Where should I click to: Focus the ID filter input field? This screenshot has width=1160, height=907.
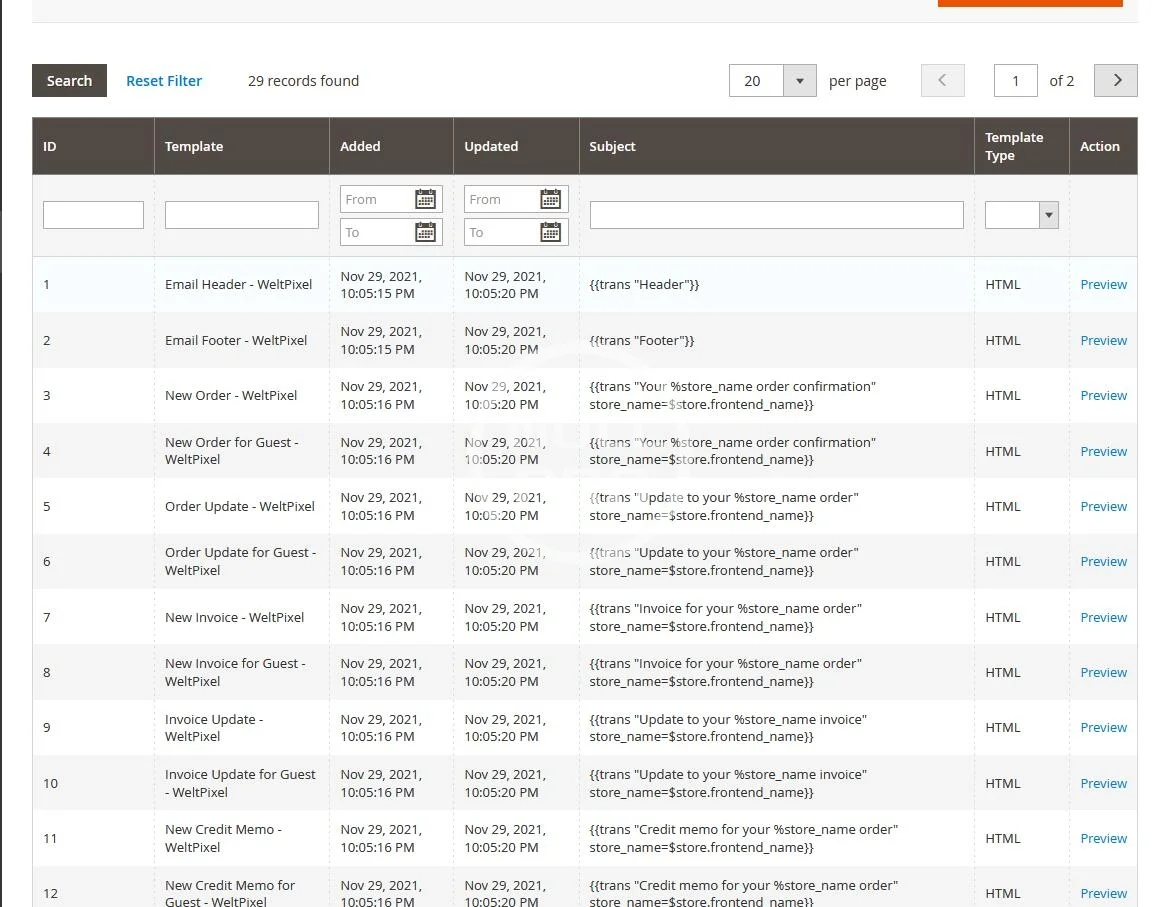click(x=93, y=215)
